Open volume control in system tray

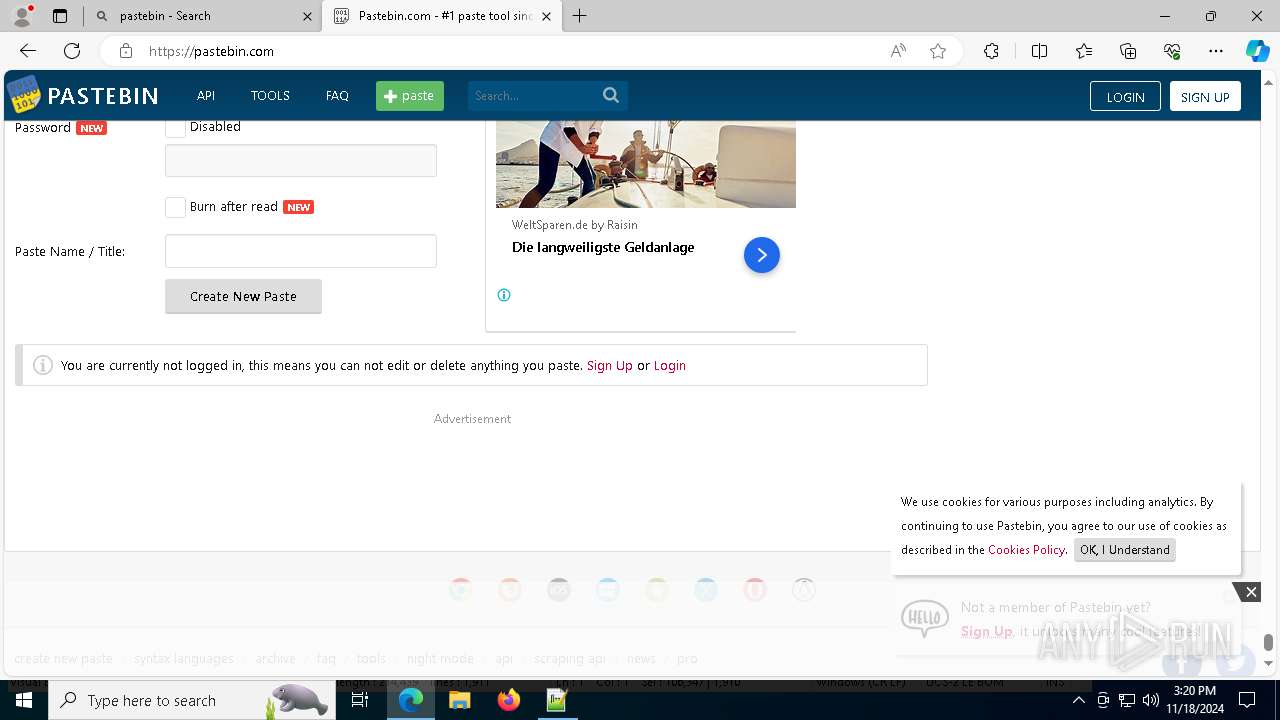tap(1151, 700)
